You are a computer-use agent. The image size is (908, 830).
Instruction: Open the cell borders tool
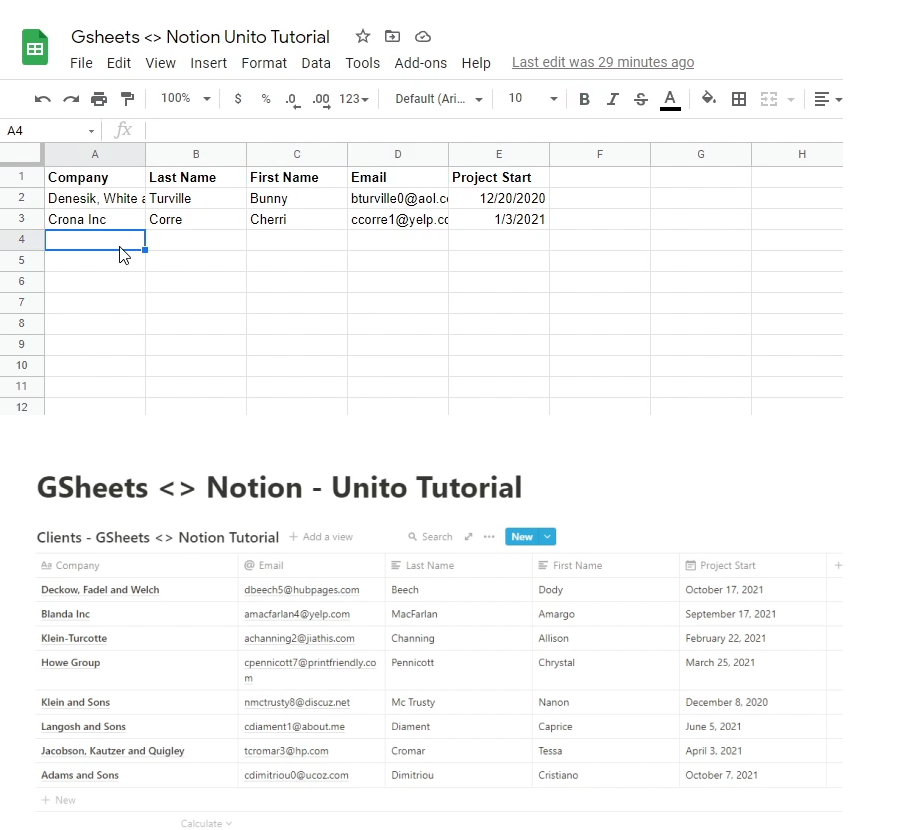[739, 99]
